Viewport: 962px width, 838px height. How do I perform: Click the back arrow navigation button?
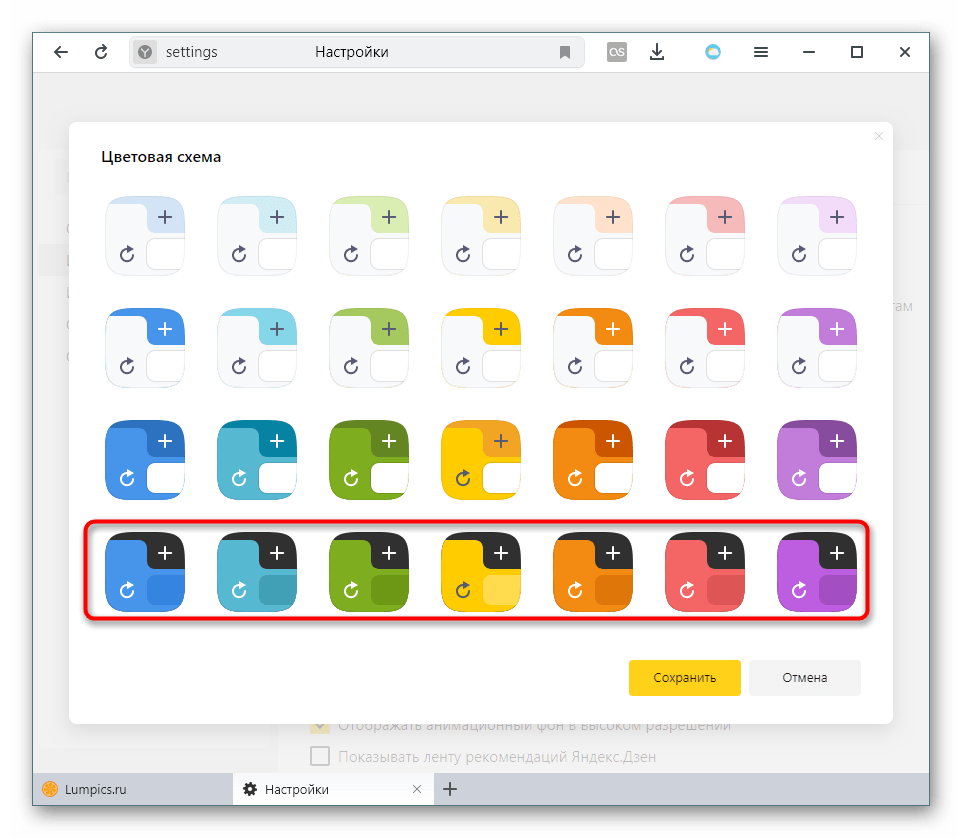(61, 52)
